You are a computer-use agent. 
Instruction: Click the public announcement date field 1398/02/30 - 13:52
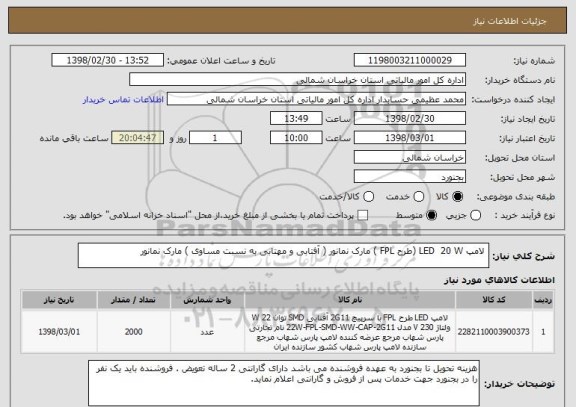click(x=108, y=60)
